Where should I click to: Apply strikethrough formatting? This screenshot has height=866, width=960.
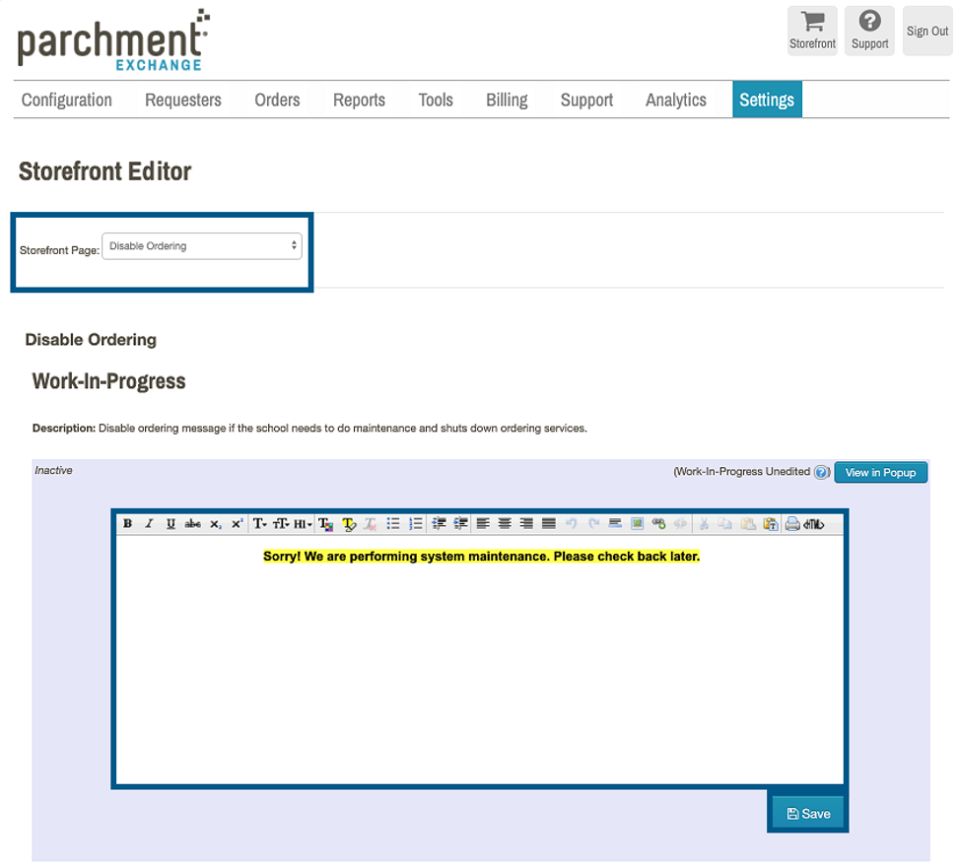(193, 524)
